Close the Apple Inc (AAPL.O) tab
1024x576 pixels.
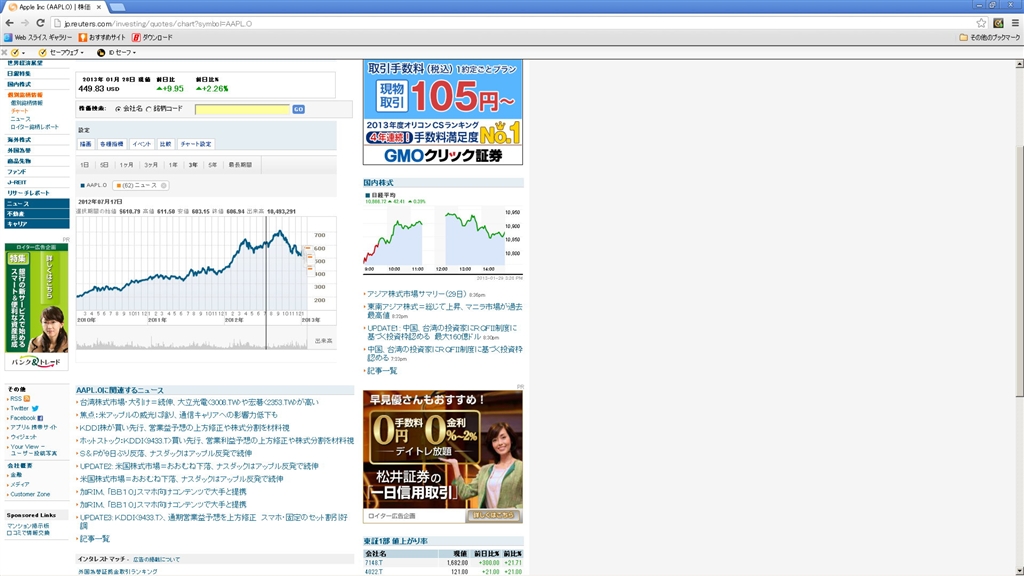coord(99,7)
